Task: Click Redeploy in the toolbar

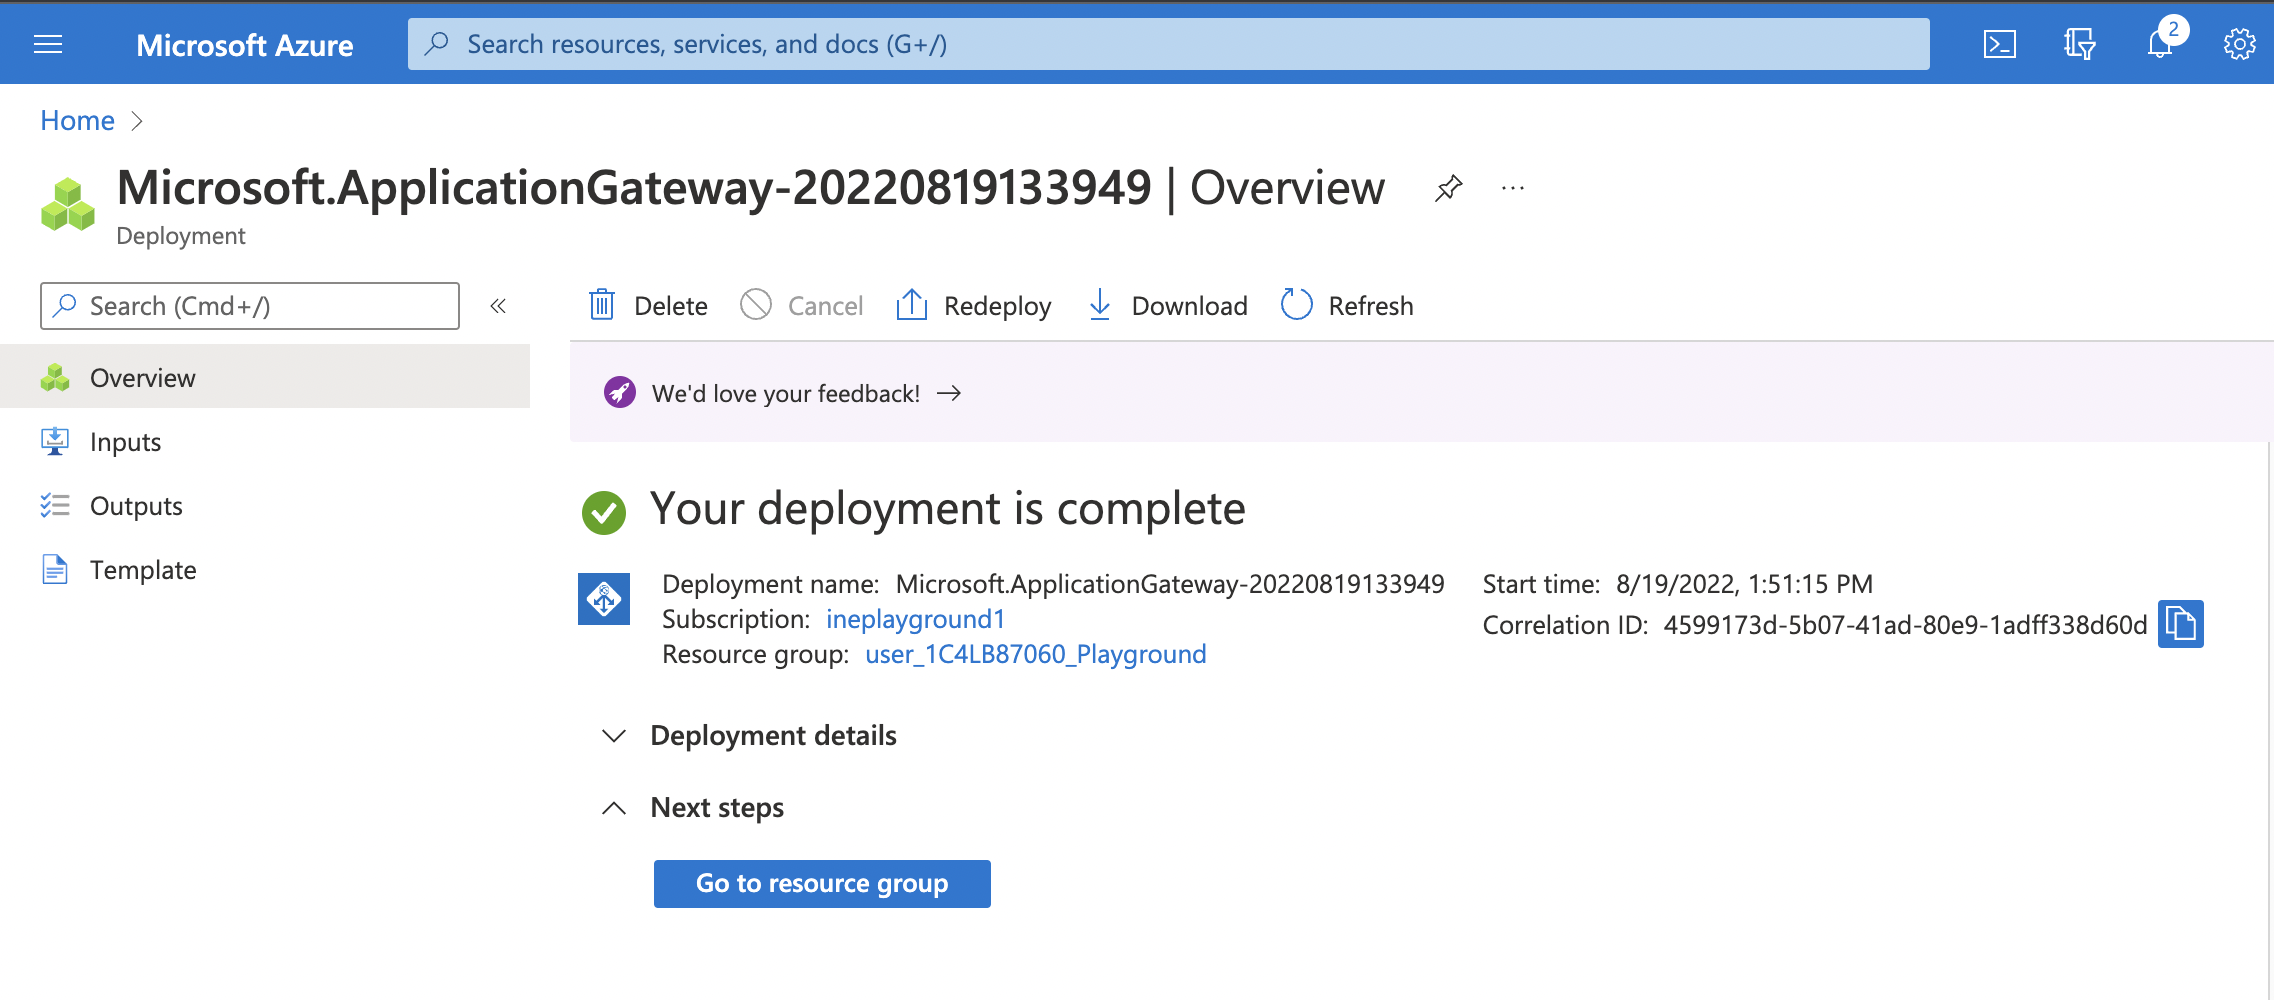Action: click(x=974, y=306)
